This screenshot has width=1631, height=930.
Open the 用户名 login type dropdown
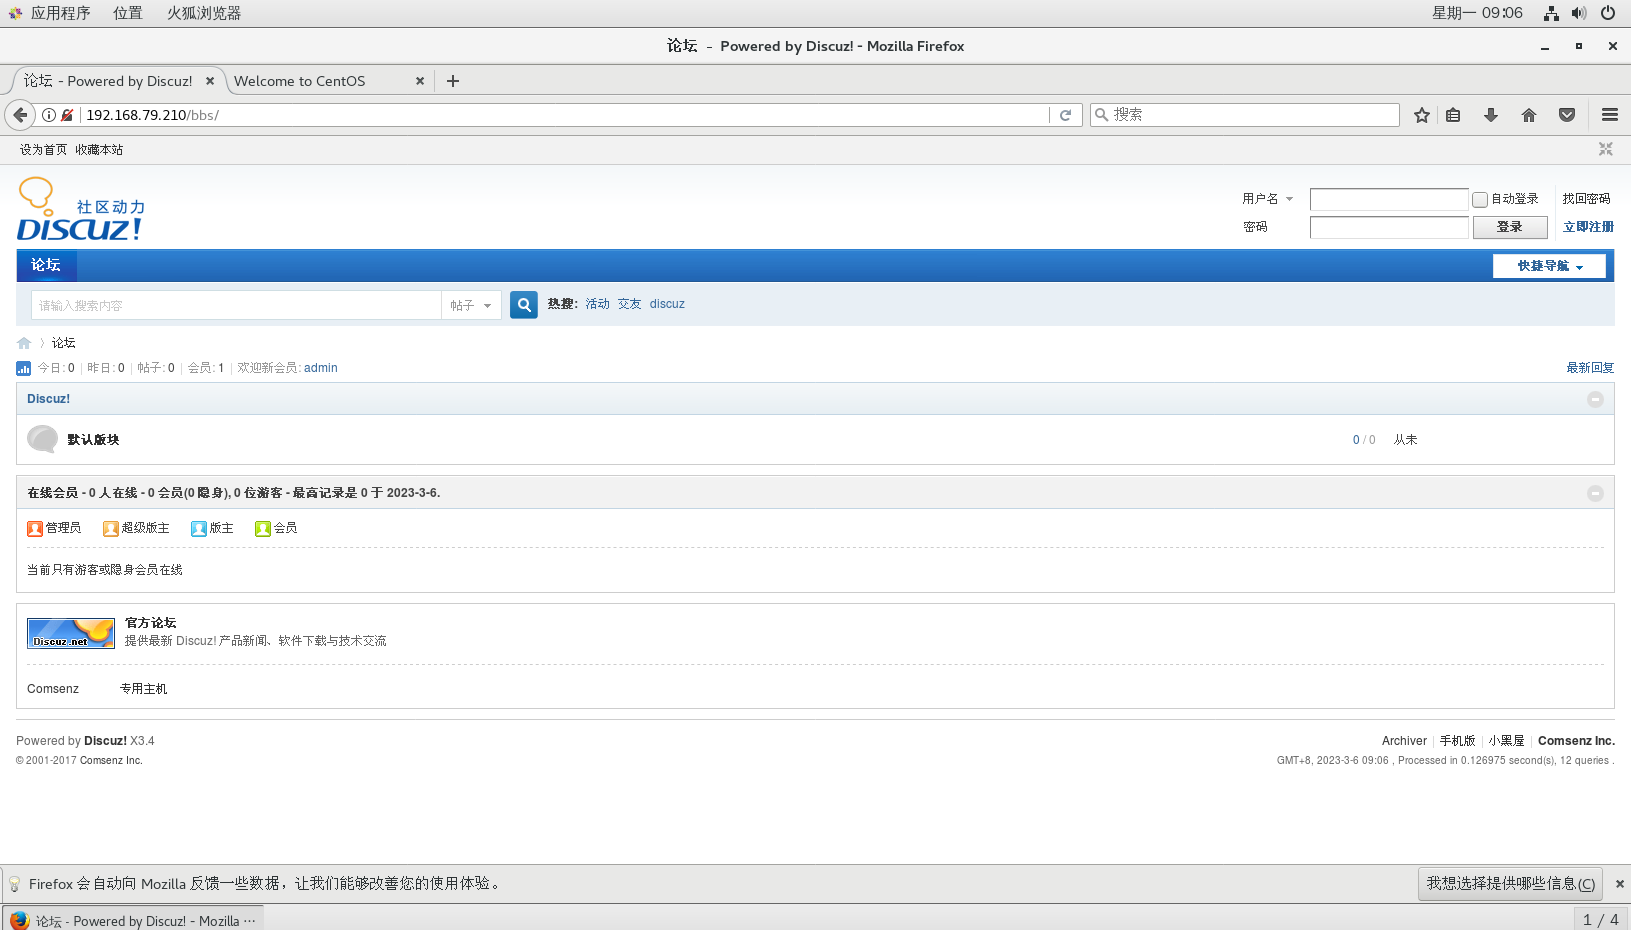tap(1268, 199)
